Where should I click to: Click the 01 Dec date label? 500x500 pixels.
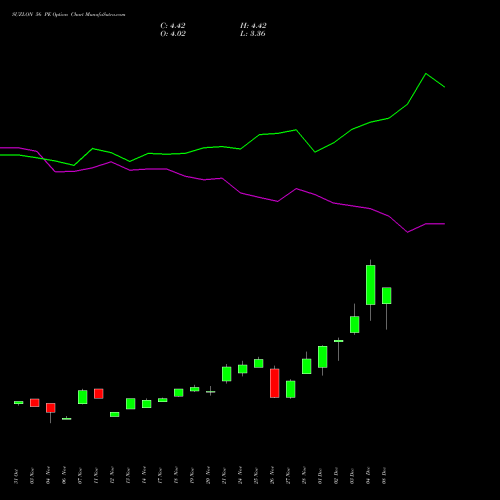(320, 476)
